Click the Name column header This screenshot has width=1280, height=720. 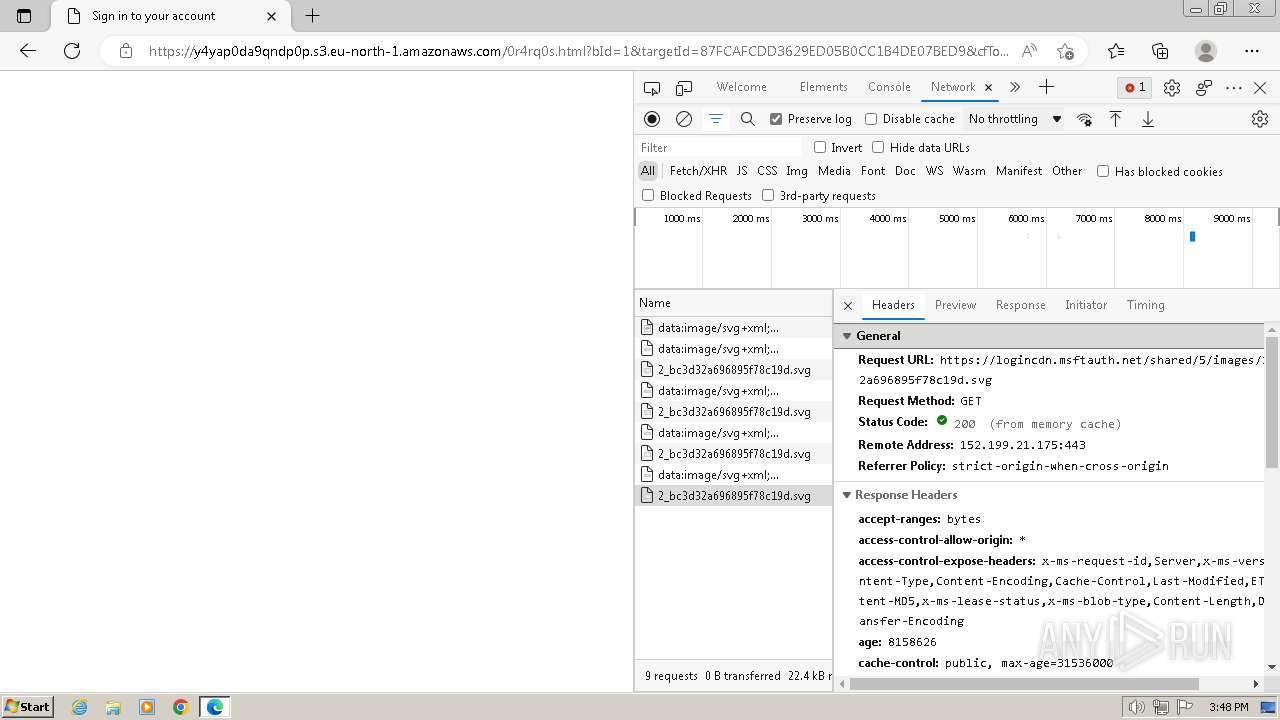pyautogui.click(x=733, y=303)
